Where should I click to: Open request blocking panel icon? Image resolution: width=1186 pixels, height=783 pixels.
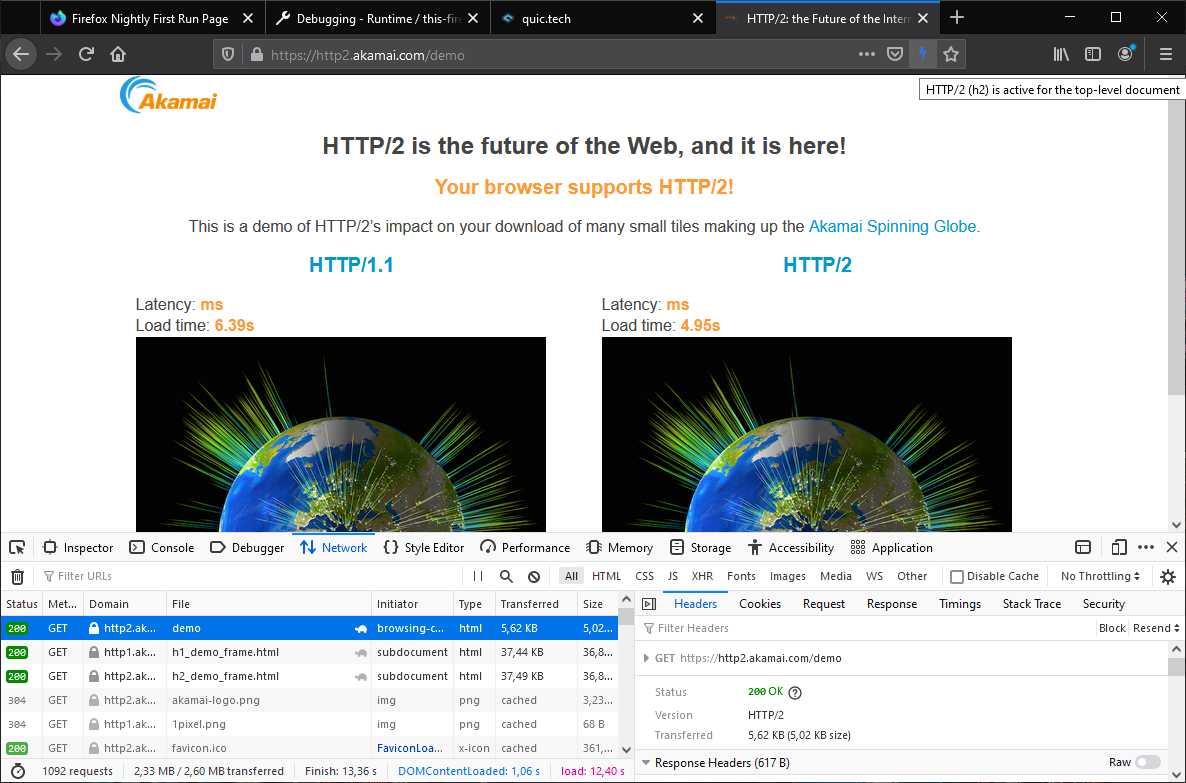click(534, 576)
